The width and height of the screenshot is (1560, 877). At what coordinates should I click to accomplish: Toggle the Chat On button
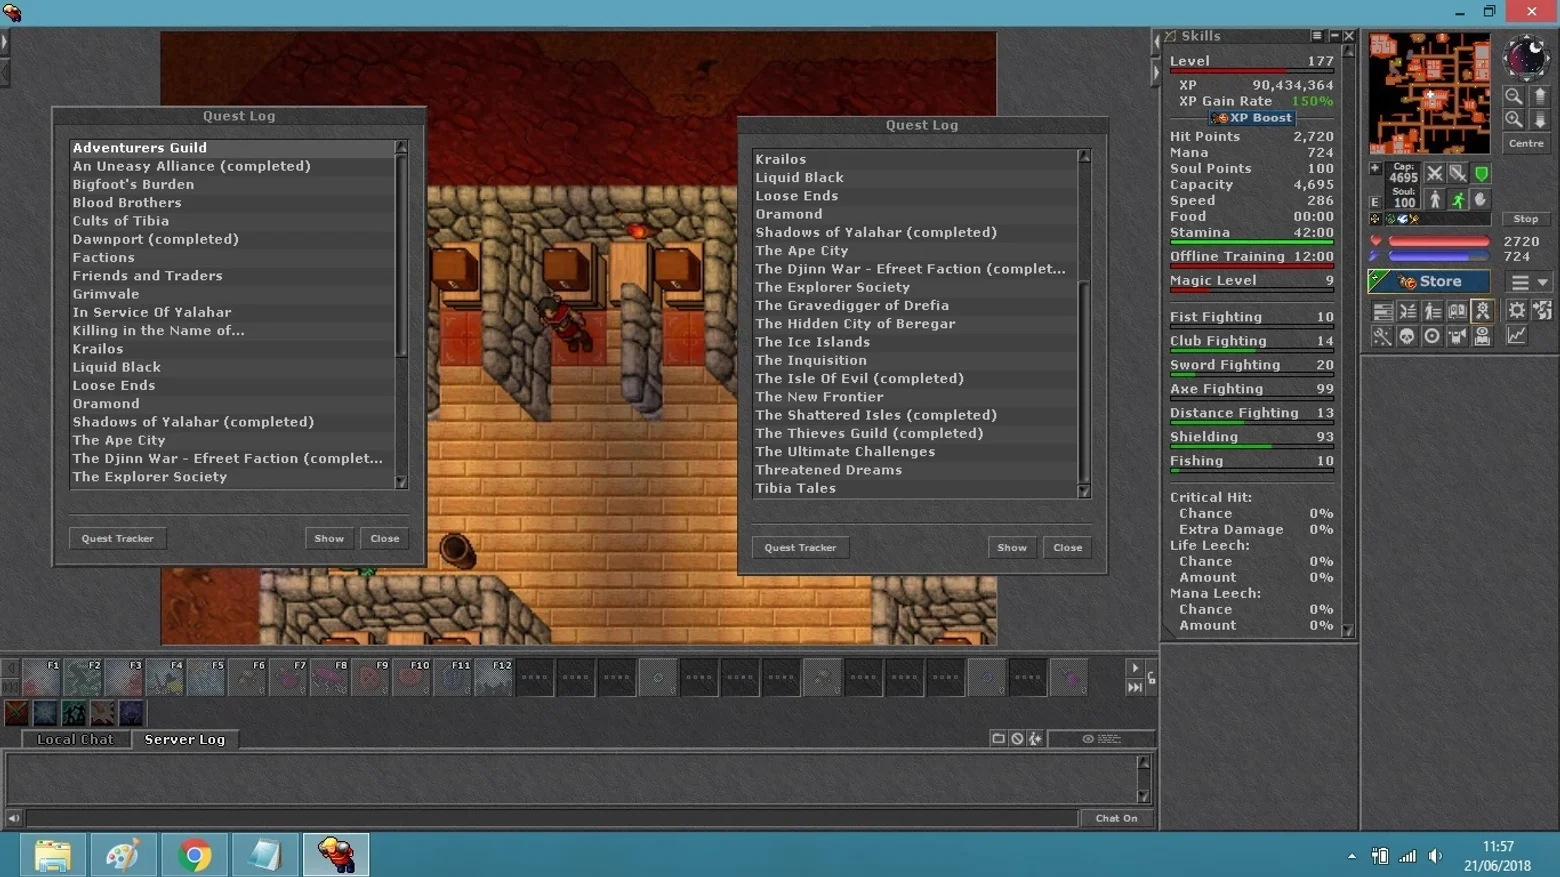pos(1116,818)
